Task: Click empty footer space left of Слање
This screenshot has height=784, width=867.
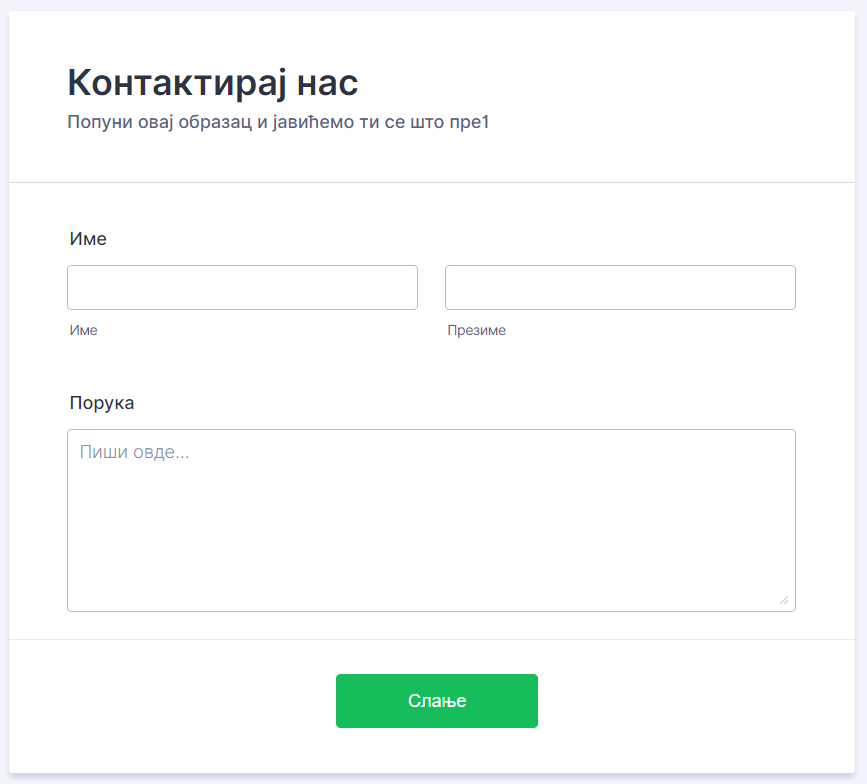Action: 180,701
